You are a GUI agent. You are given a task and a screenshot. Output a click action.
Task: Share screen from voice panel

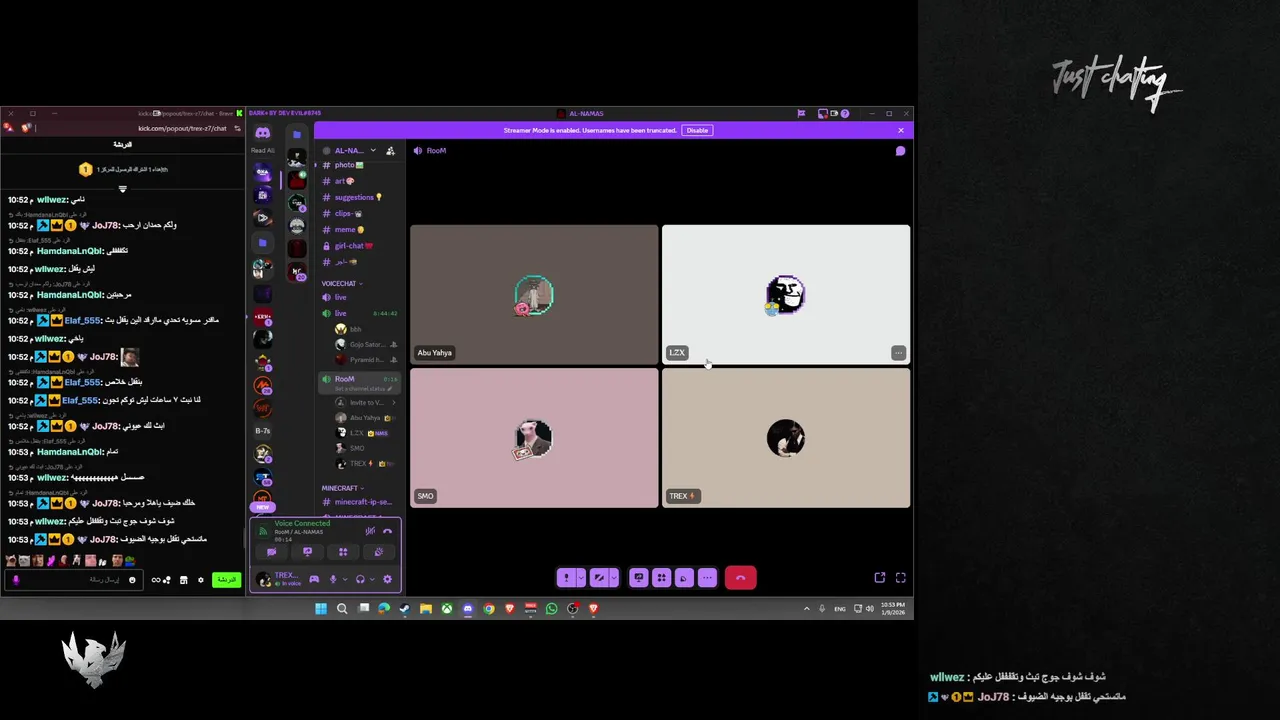(307, 552)
